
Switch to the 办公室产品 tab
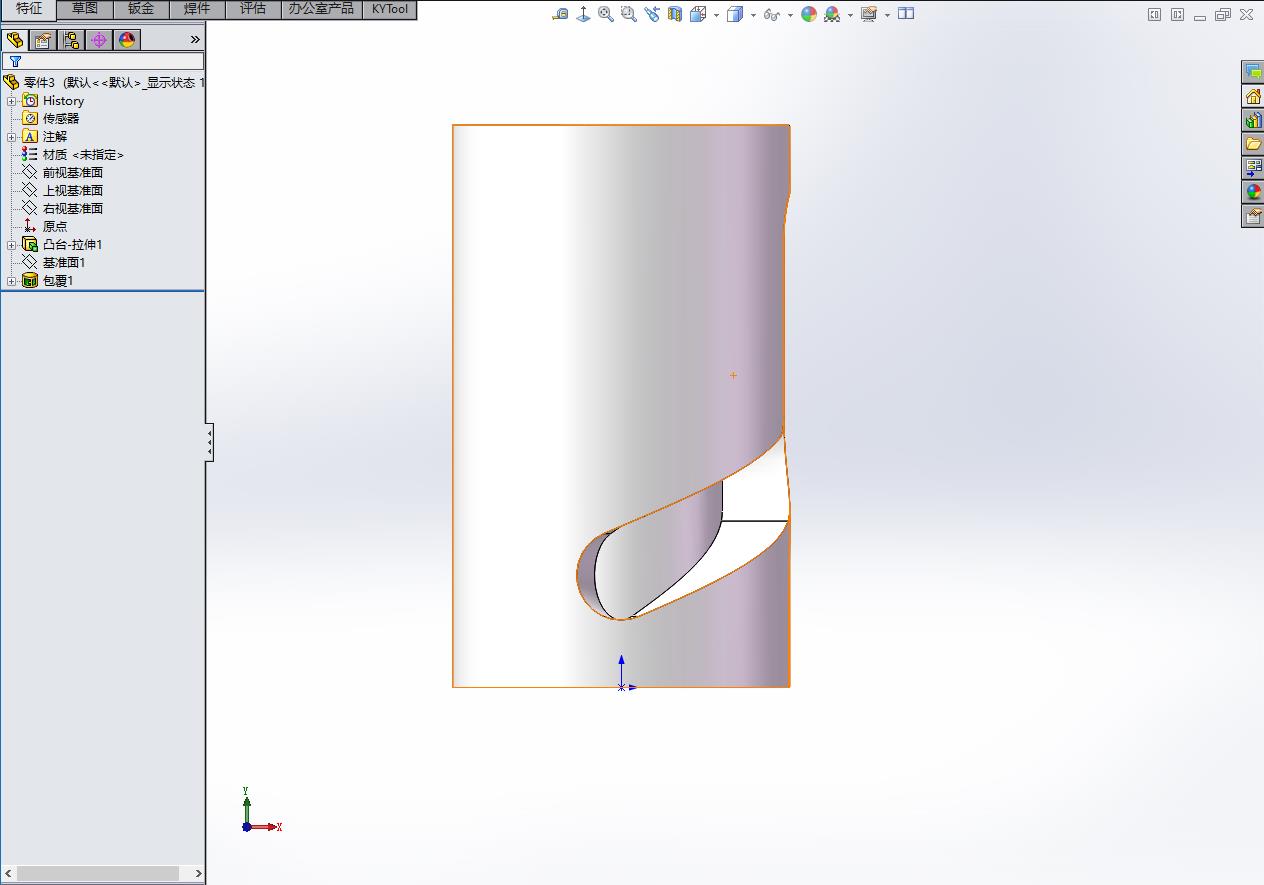point(321,9)
